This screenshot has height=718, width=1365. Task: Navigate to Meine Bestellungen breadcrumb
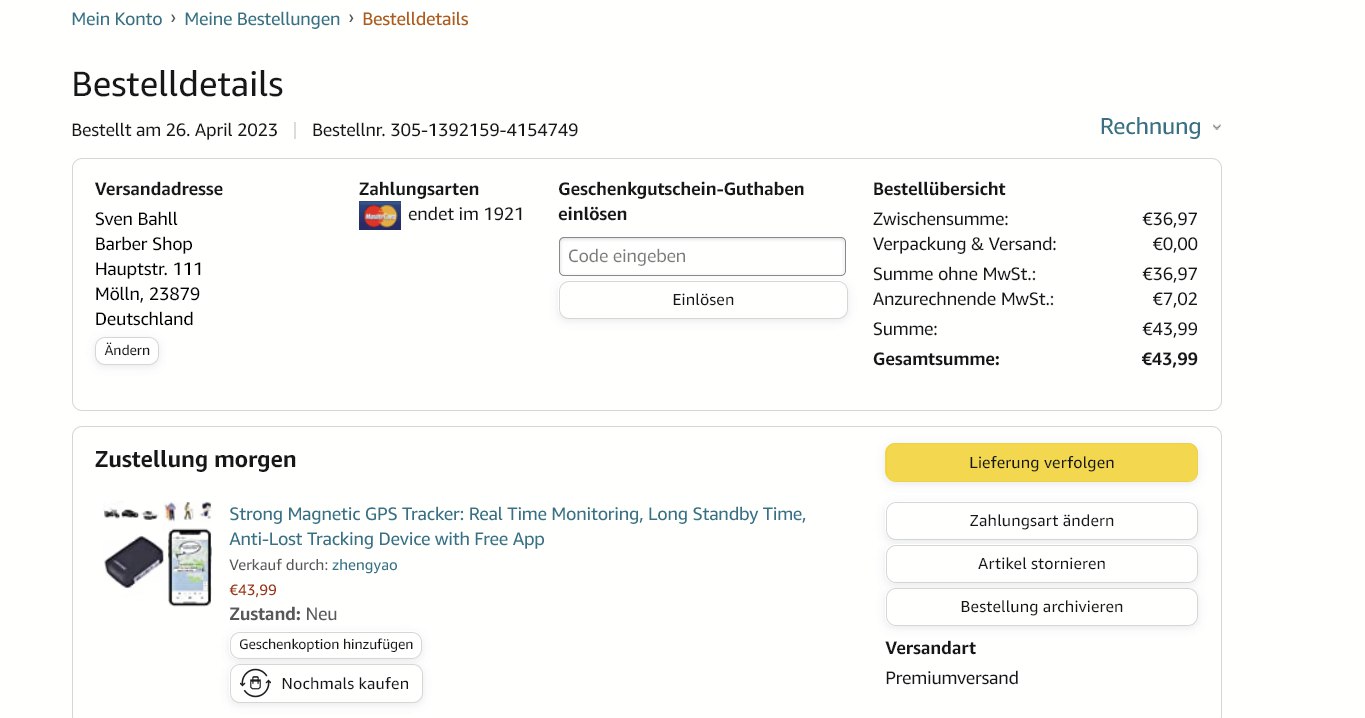[262, 19]
